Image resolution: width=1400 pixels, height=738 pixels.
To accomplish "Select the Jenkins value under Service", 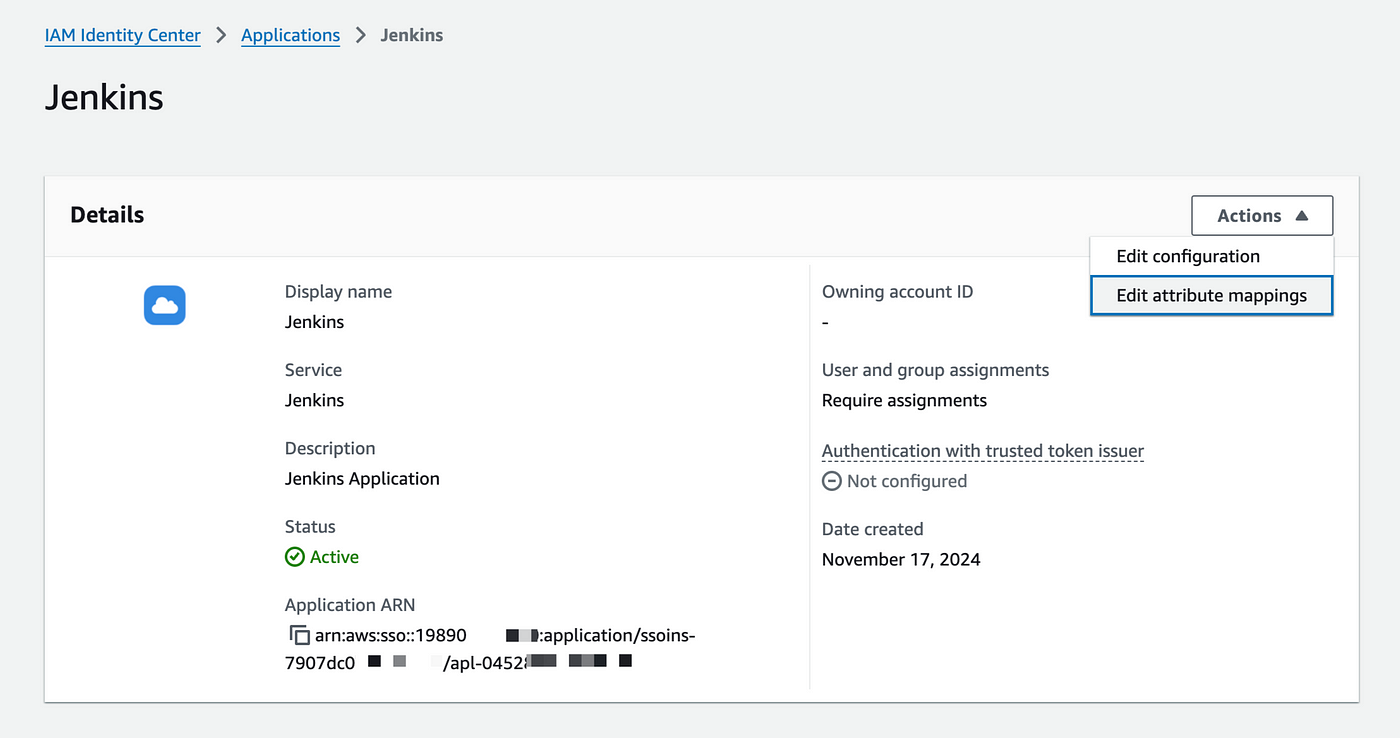I will [314, 400].
